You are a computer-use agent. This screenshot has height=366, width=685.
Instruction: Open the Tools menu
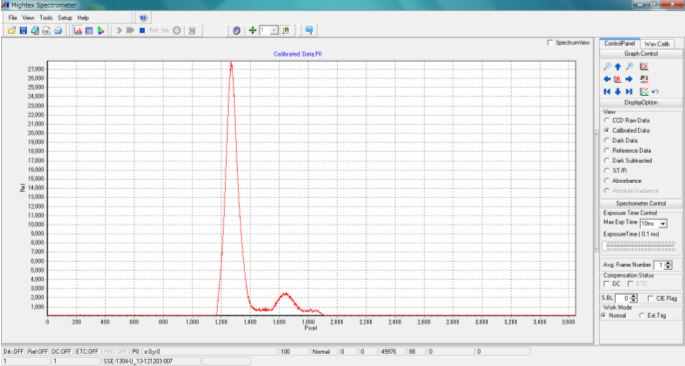(46, 18)
